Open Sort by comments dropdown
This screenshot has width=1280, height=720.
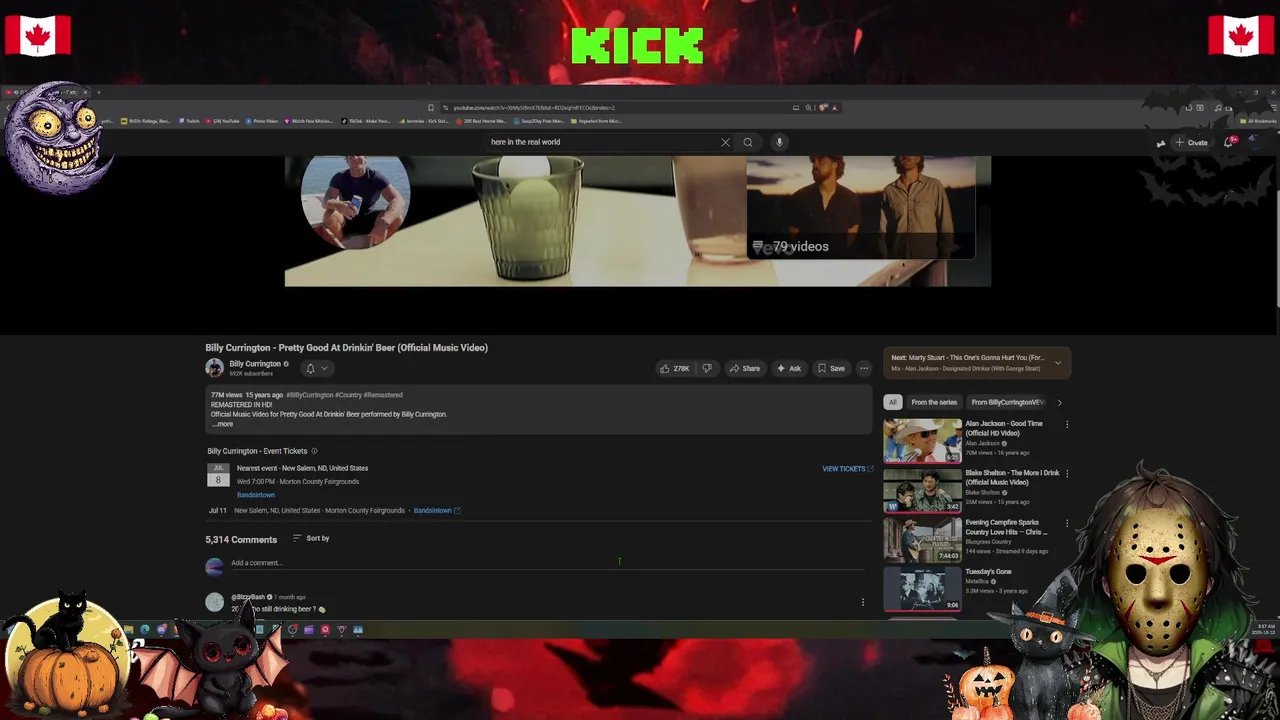[x=311, y=538]
